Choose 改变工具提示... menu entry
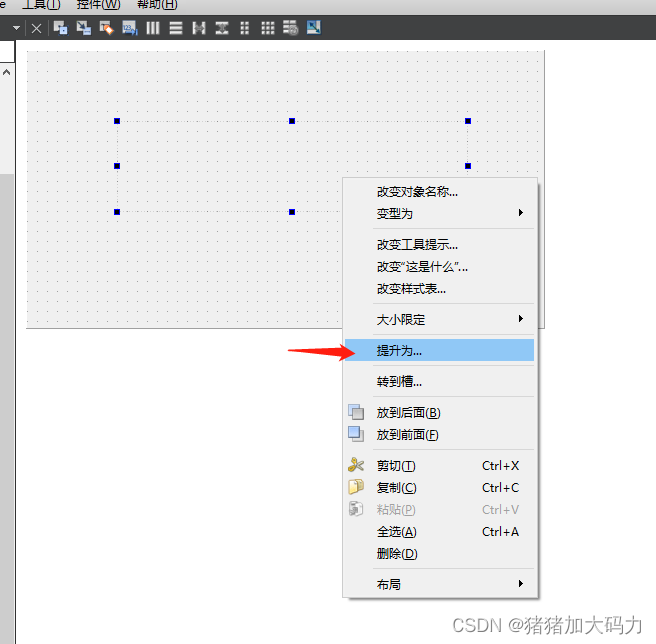This screenshot has height=644, width=656. [439, 244]
